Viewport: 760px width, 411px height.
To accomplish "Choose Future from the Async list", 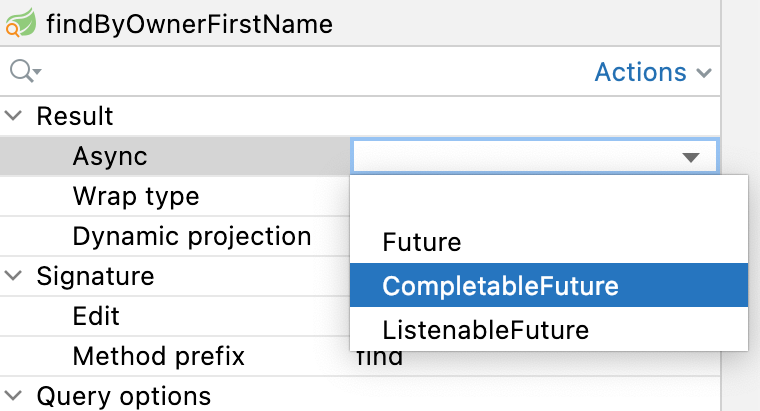I will tap(422, 242).
